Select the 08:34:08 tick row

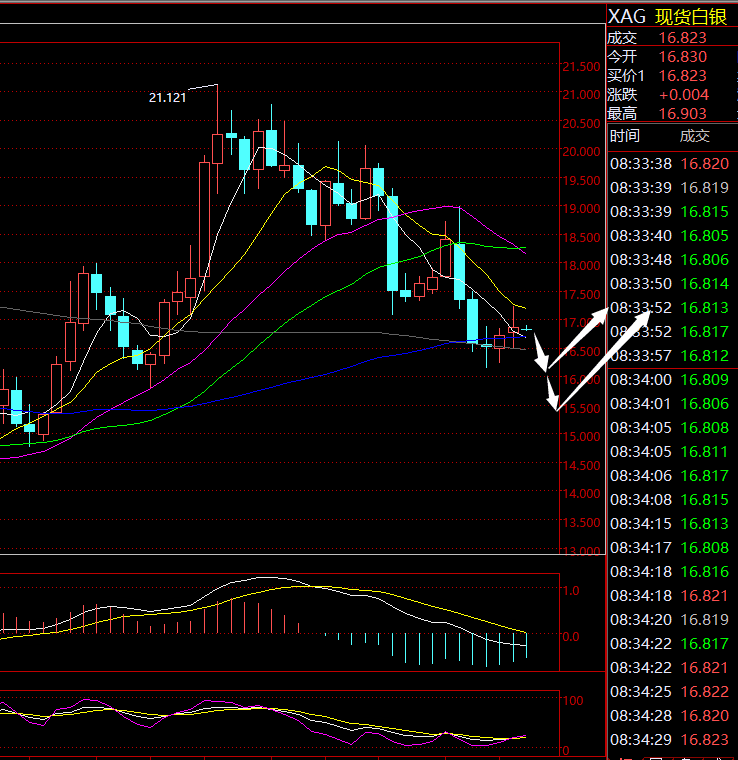(669, 500)
